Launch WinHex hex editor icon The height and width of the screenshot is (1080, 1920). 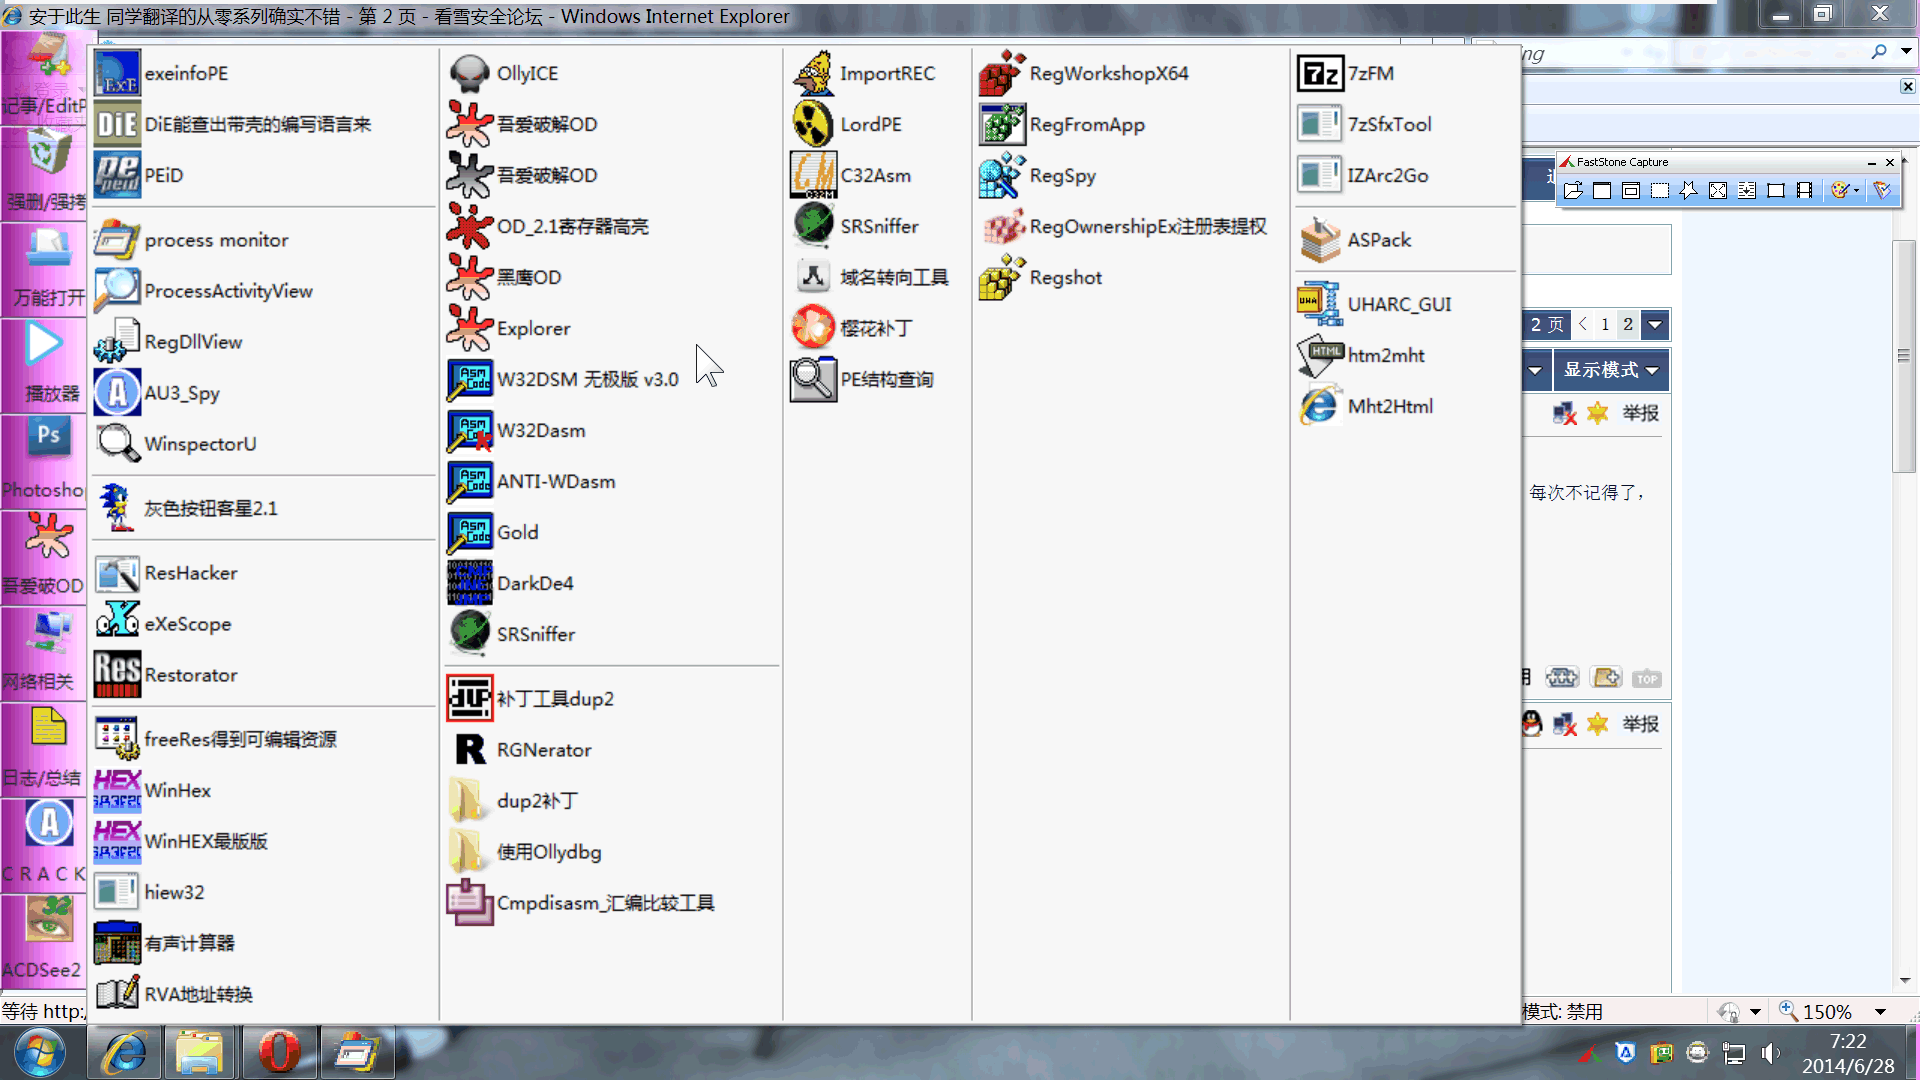pyautogui.click(x=117, y=790)
